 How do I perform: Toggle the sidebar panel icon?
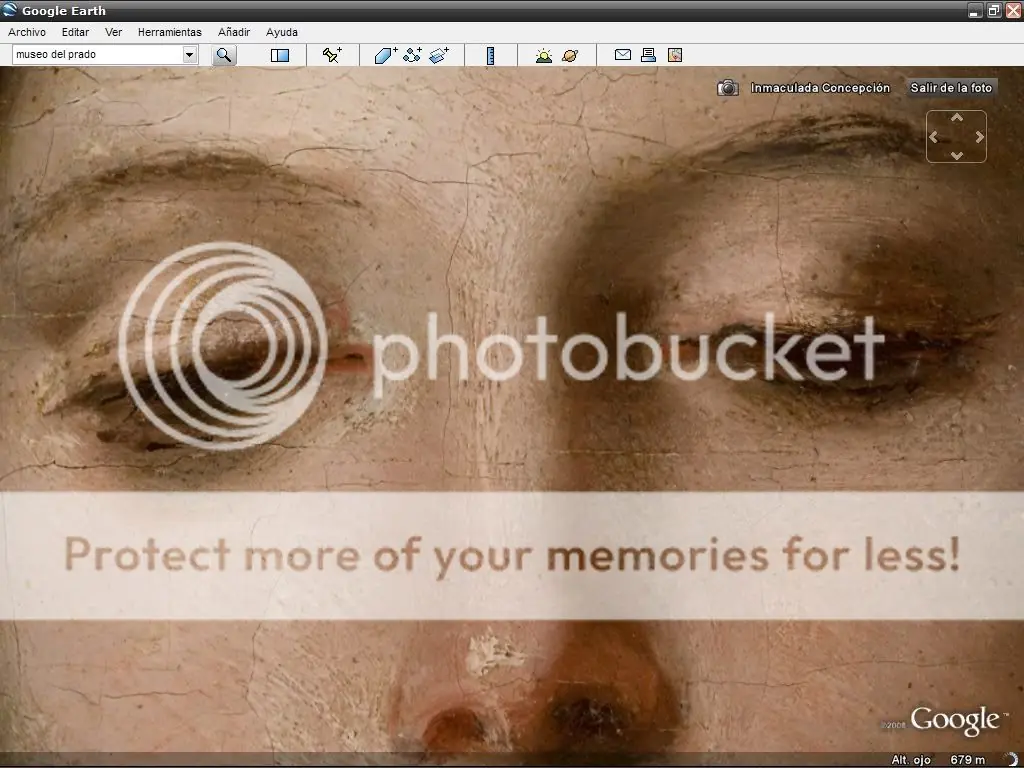click(x=280, y=55)
